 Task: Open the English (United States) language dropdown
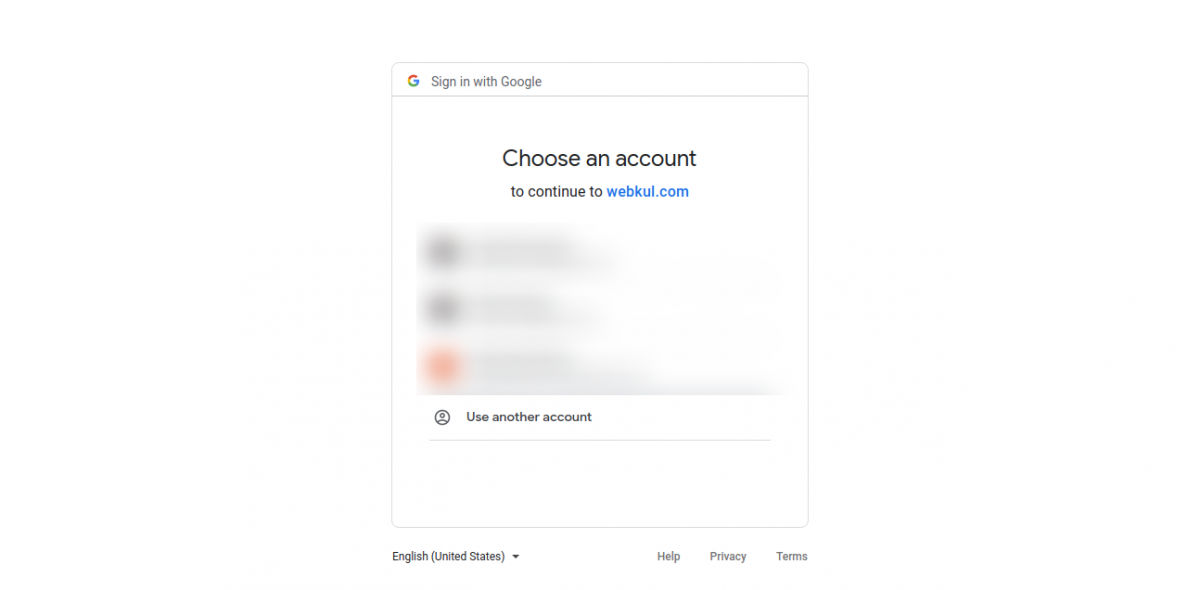[450, 556]
